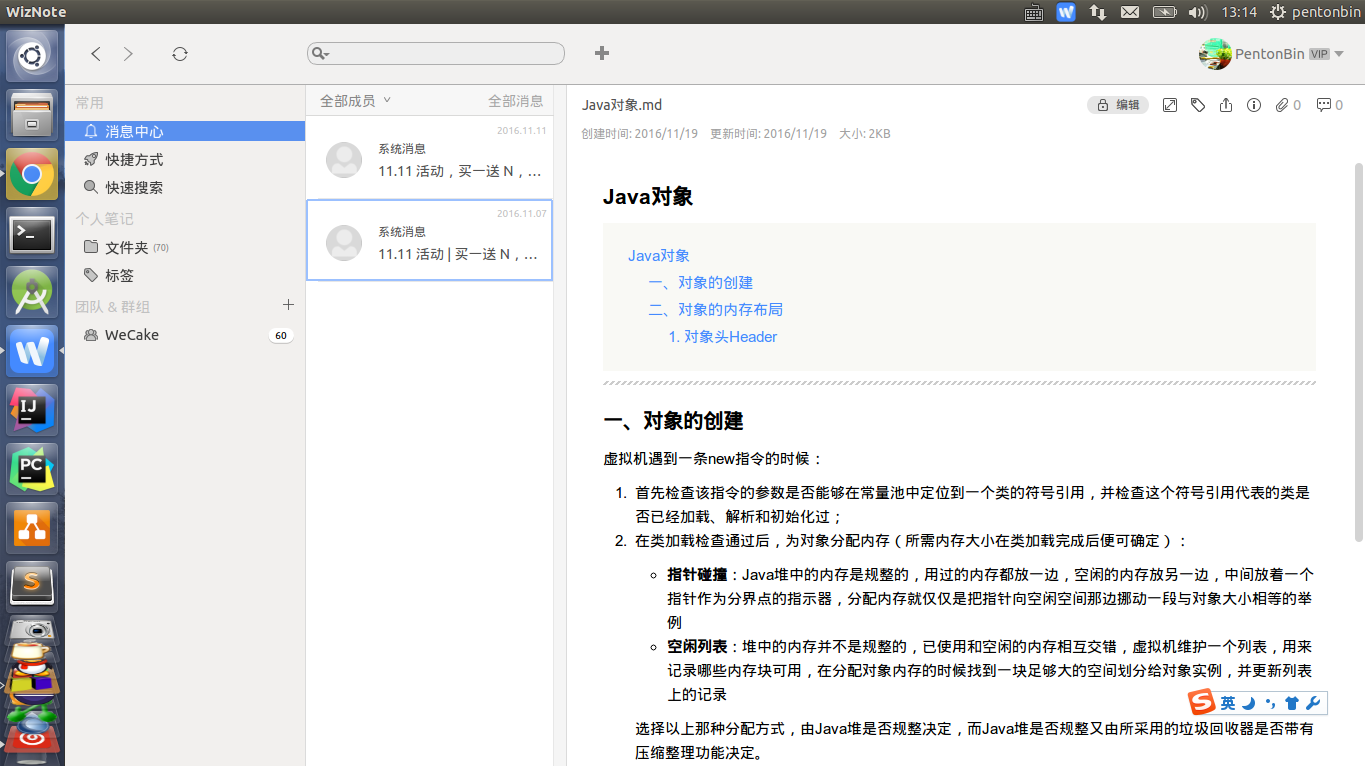1365x766 pixels.
Task: Click the VIP badge
Action: point(1319,54)
